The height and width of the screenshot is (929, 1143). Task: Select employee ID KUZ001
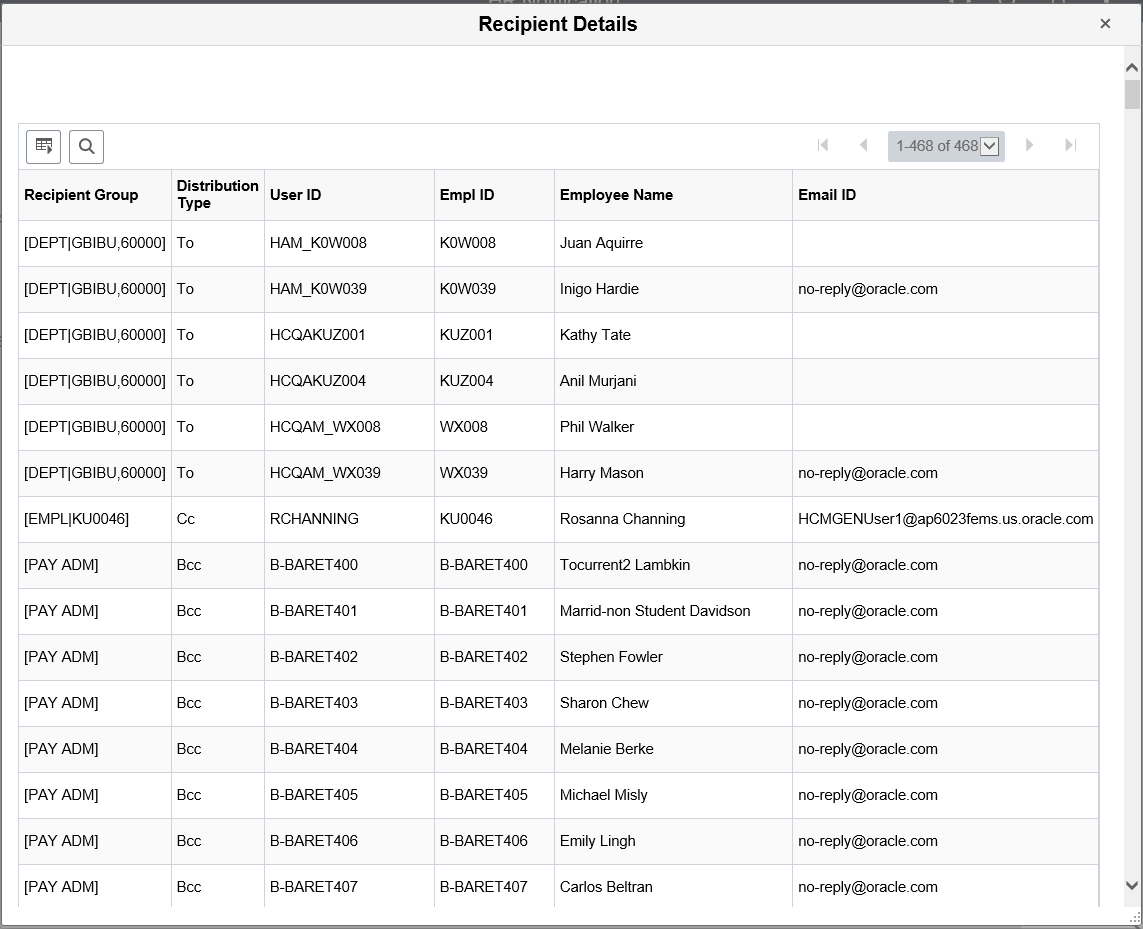pos(466,335)
